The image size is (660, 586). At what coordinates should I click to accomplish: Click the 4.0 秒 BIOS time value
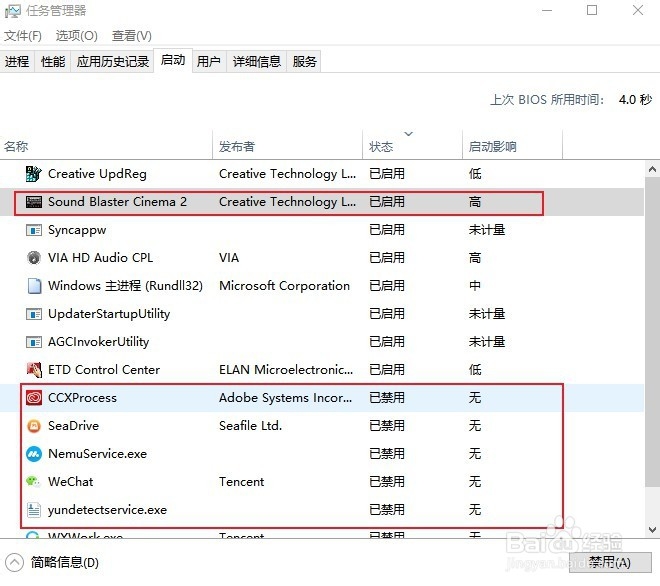click(x=635, y=100)
